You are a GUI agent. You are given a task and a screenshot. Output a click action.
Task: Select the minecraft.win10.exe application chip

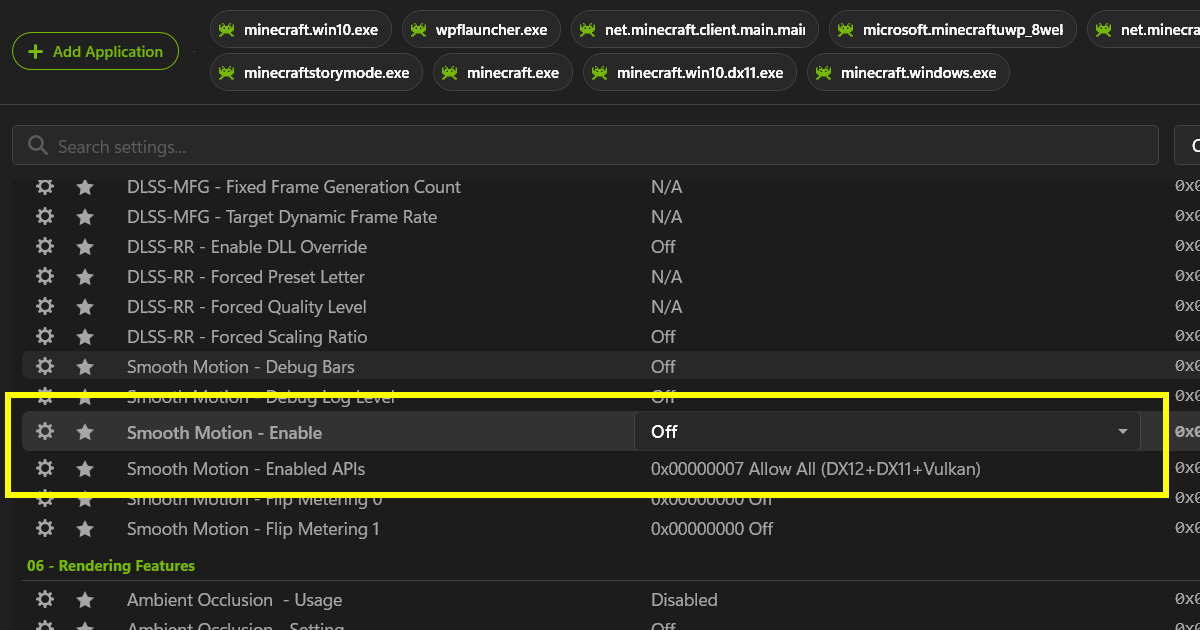point(300,29)
